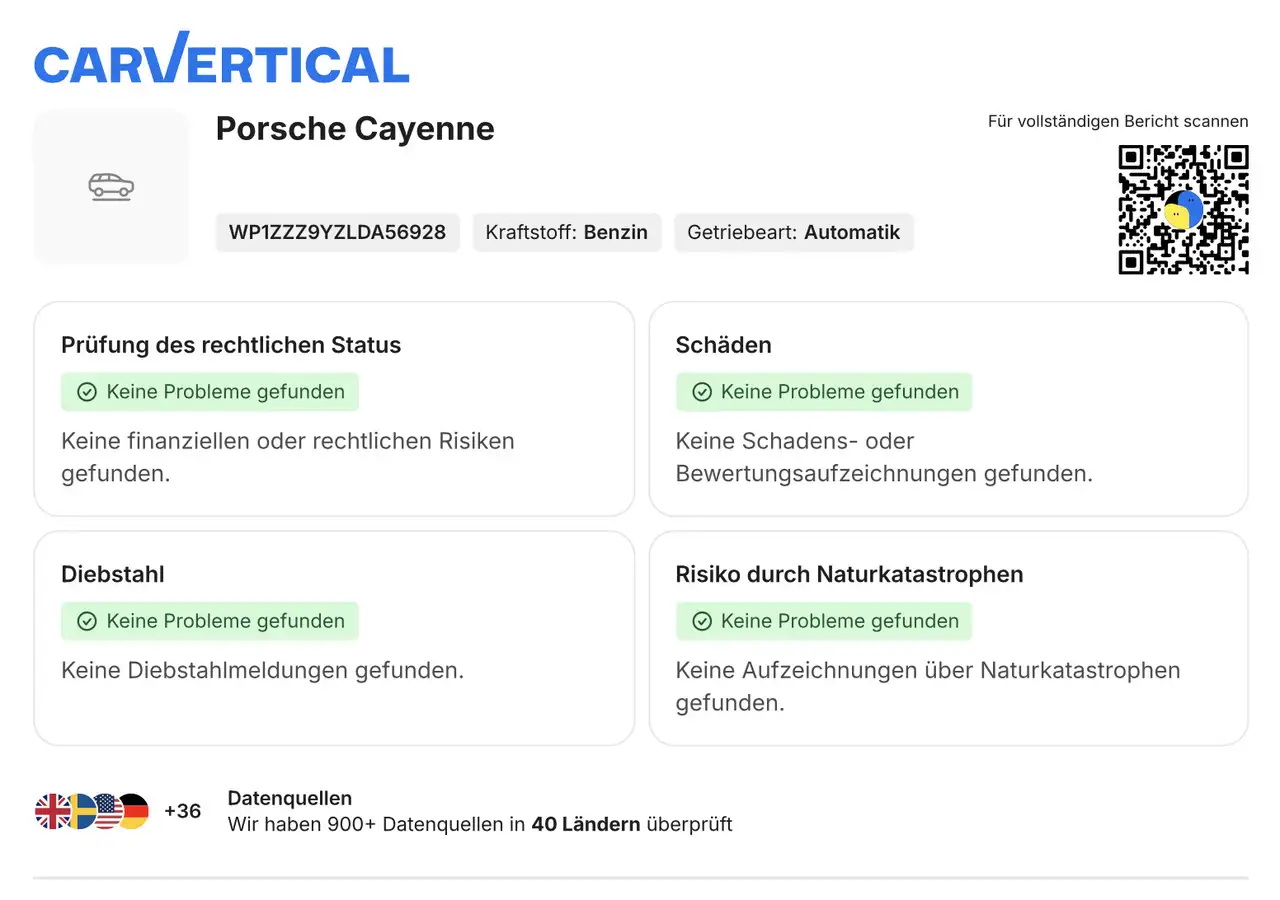Click the Sweden flag icon
The image size is (1280, 900).
tap(80, 811)
